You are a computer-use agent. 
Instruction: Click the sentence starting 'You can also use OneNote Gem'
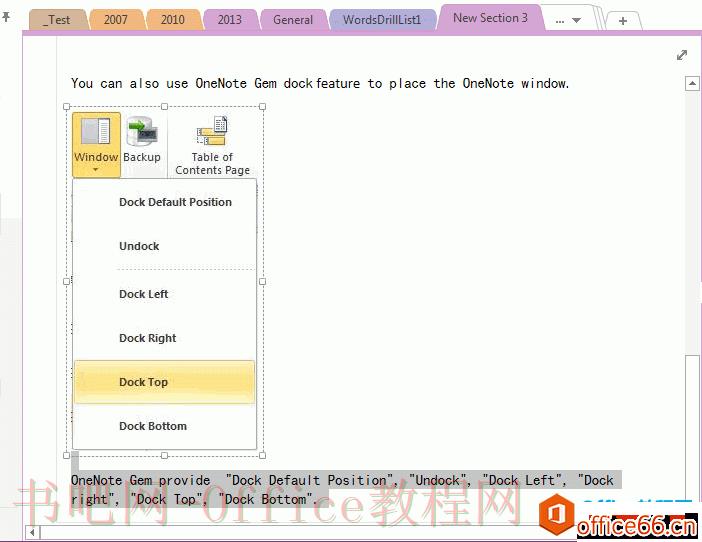pos(320,83)
